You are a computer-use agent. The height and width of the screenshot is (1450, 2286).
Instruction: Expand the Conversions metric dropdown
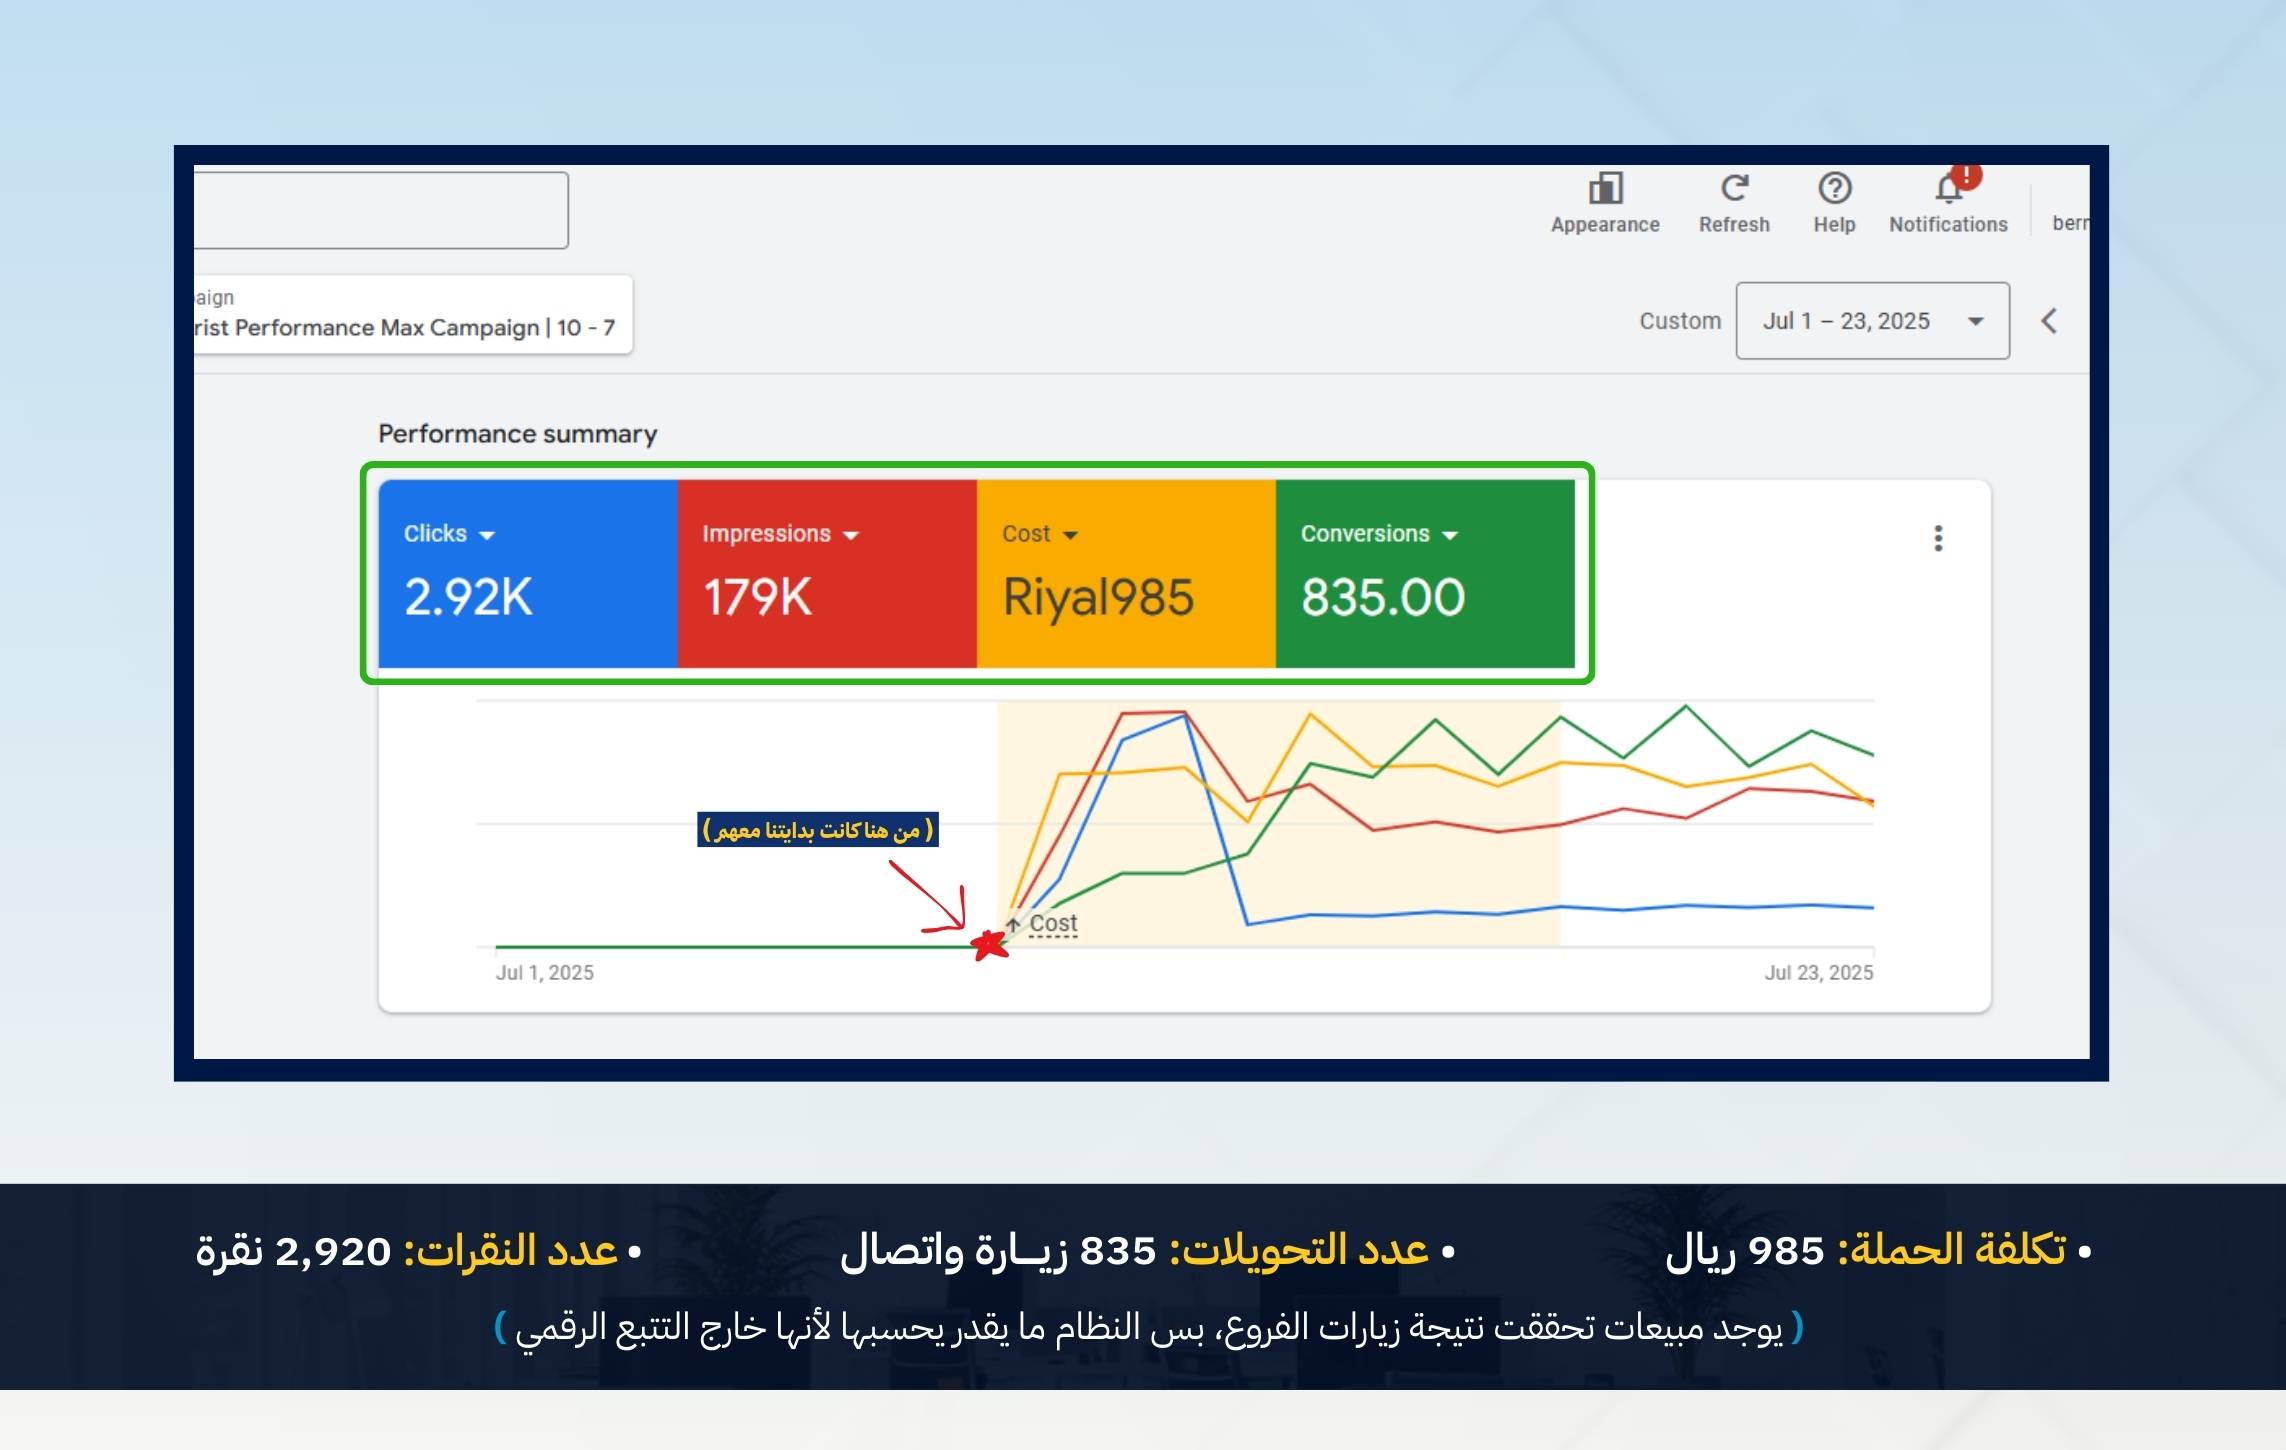[1450, 535]
